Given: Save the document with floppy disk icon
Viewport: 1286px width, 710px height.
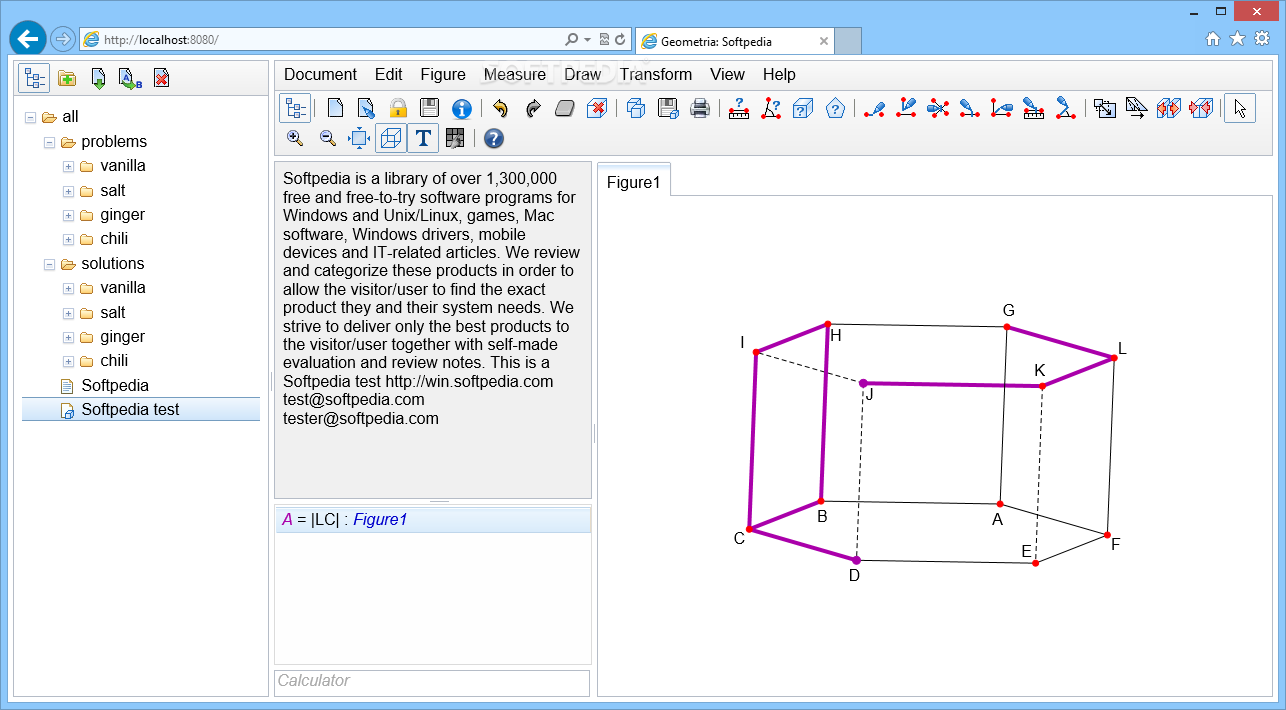Looking at the screenshot, I should (x=429, y=108).
